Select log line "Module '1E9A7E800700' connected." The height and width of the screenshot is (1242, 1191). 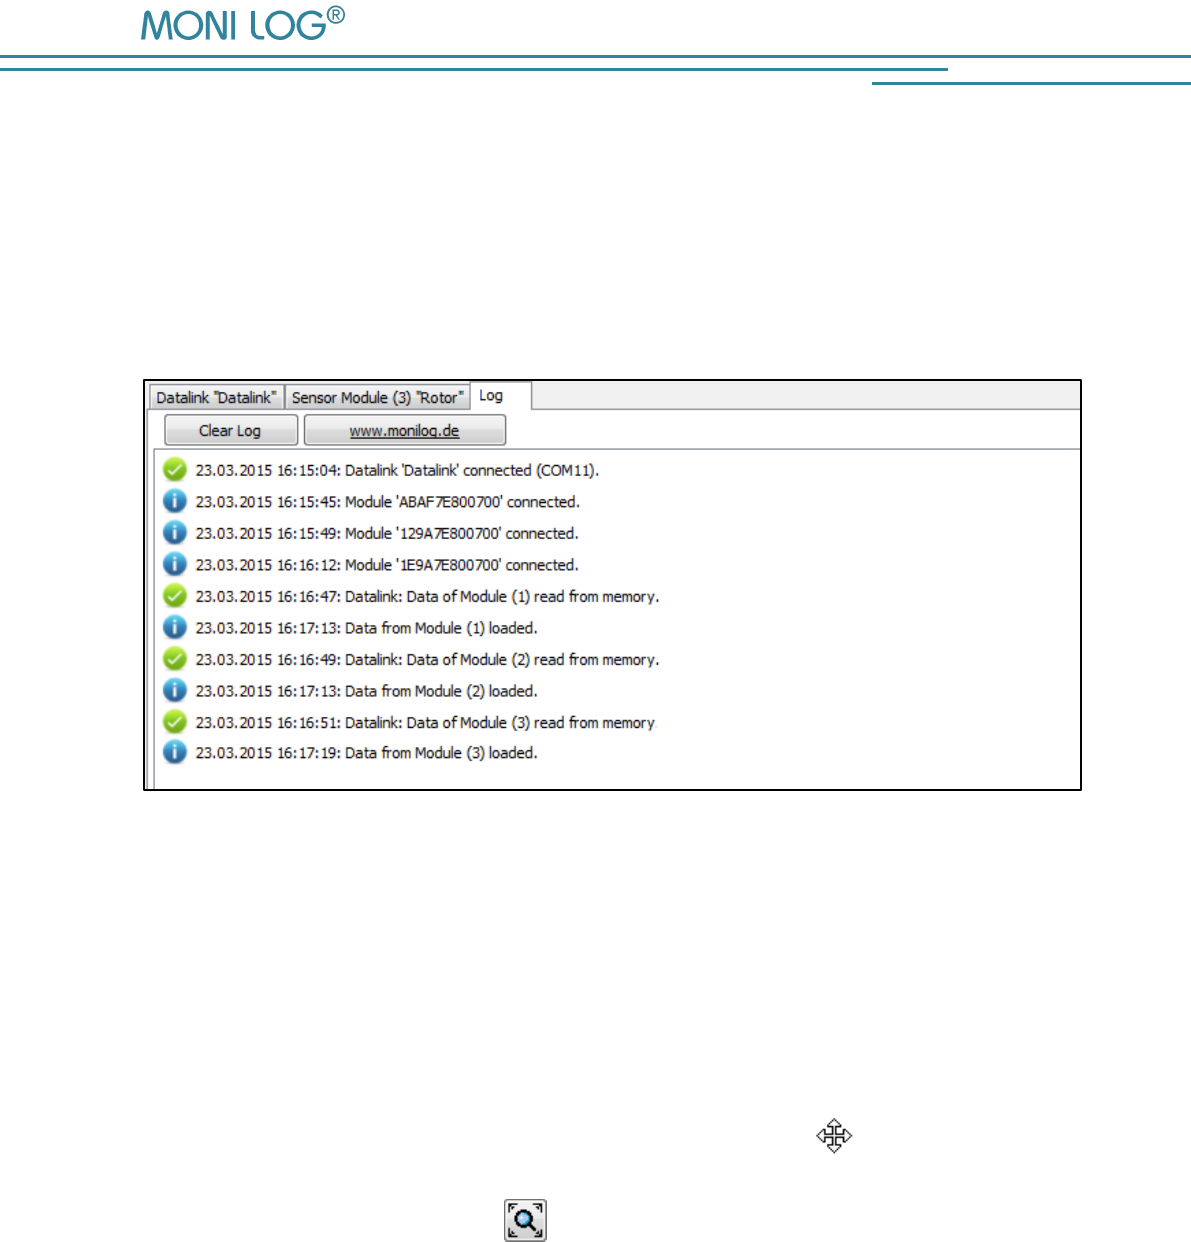coord(387,565)
